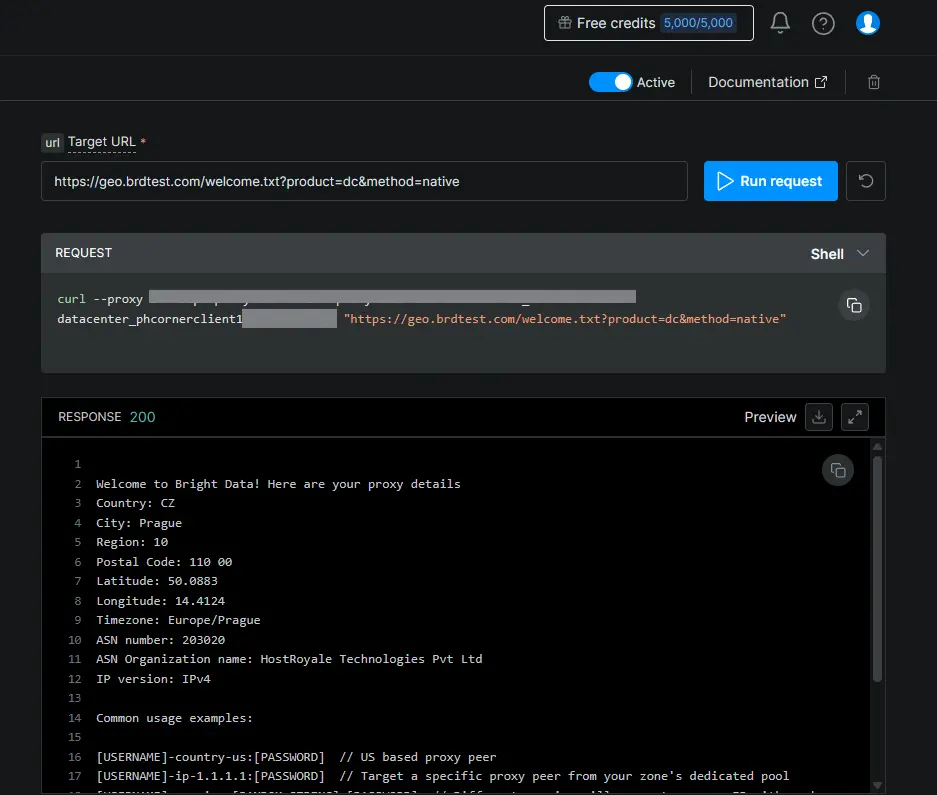This screenshot has height=795, width=937.
Task: Expand the response to fullscreen
Action: coord(855,417)
